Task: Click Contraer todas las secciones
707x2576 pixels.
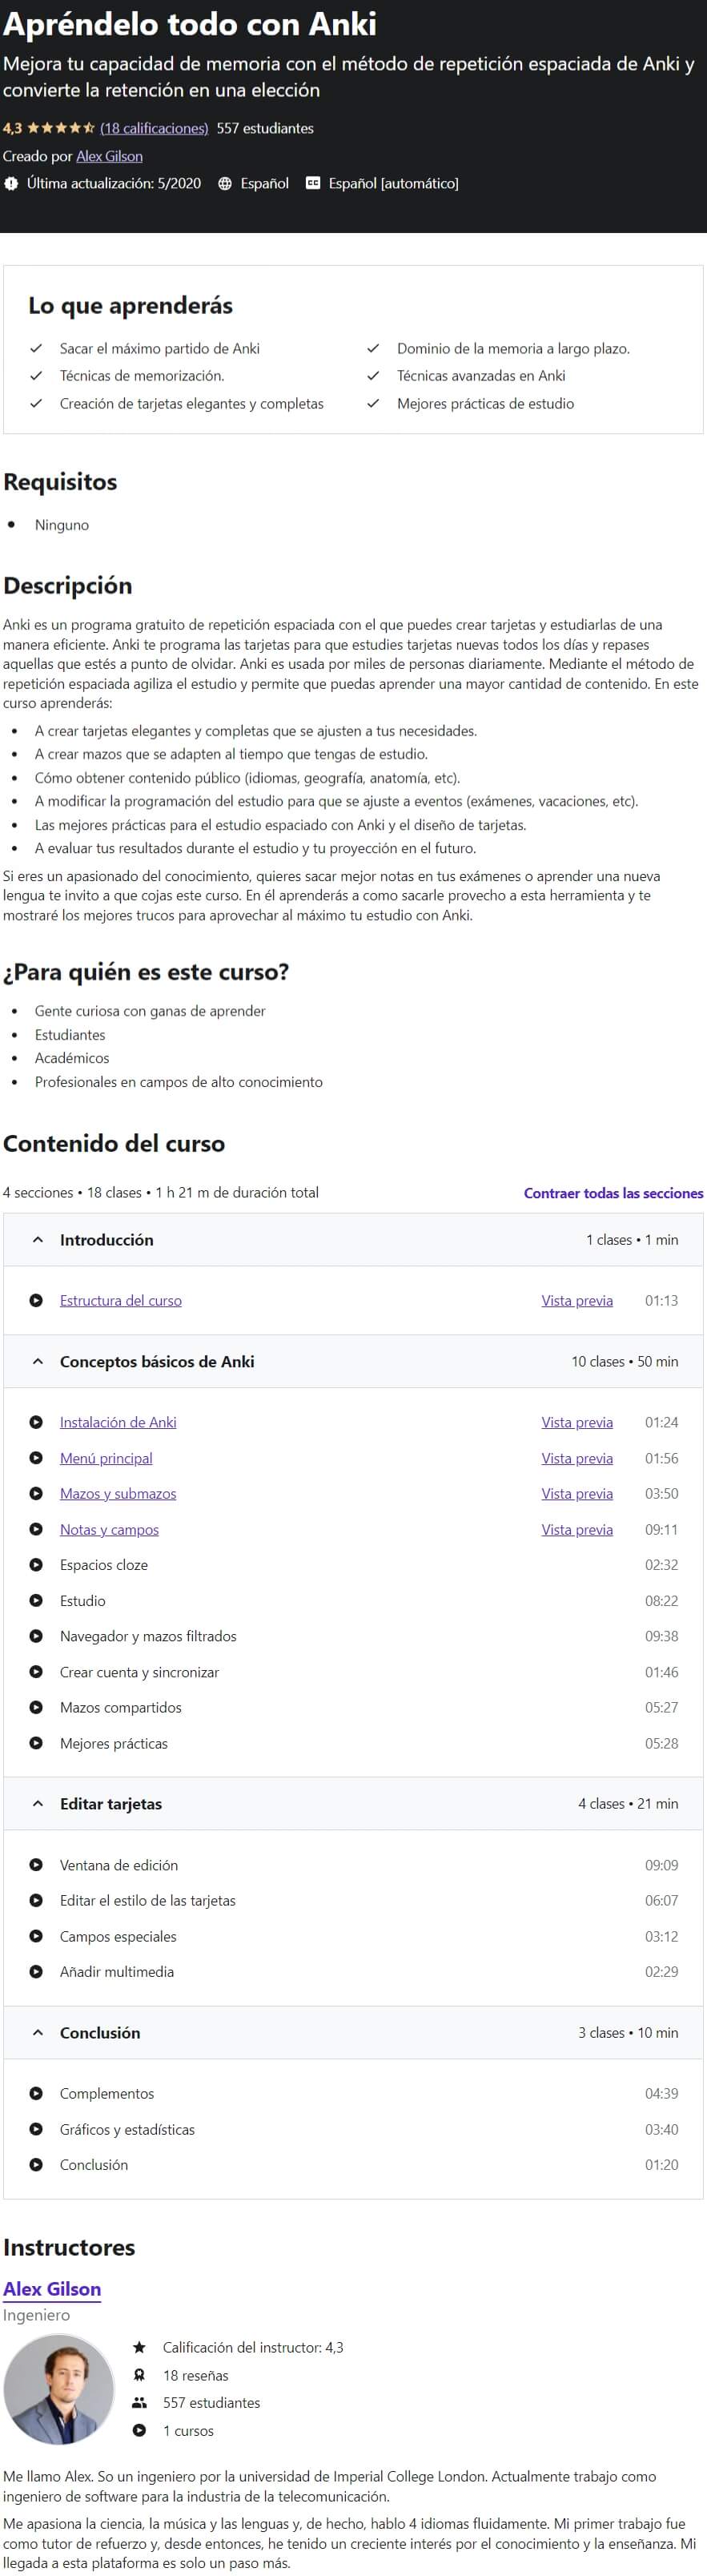Action: [x=613, y=1193]
